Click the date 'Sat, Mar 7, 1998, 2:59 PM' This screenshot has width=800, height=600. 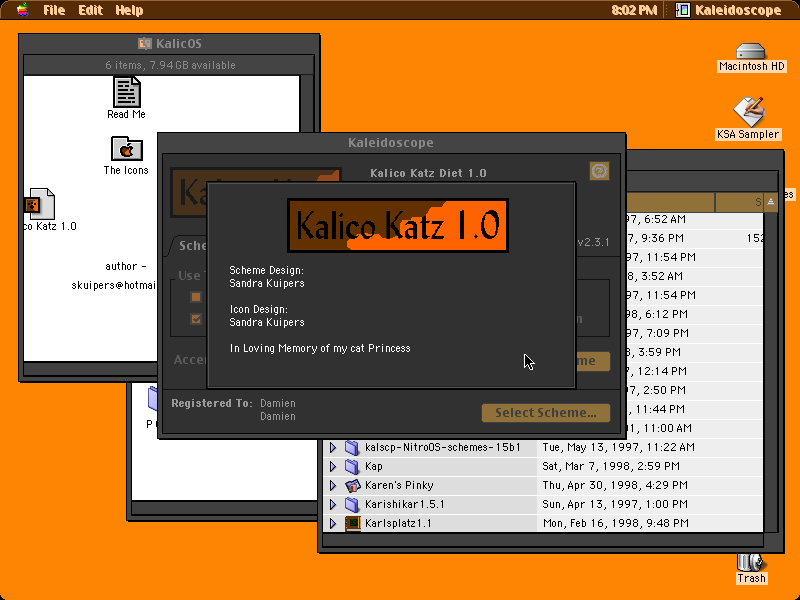(611, 466)
